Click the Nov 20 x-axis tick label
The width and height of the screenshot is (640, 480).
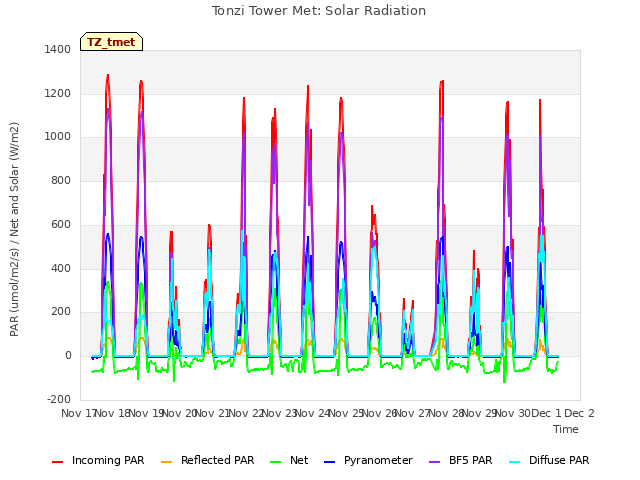180,413
